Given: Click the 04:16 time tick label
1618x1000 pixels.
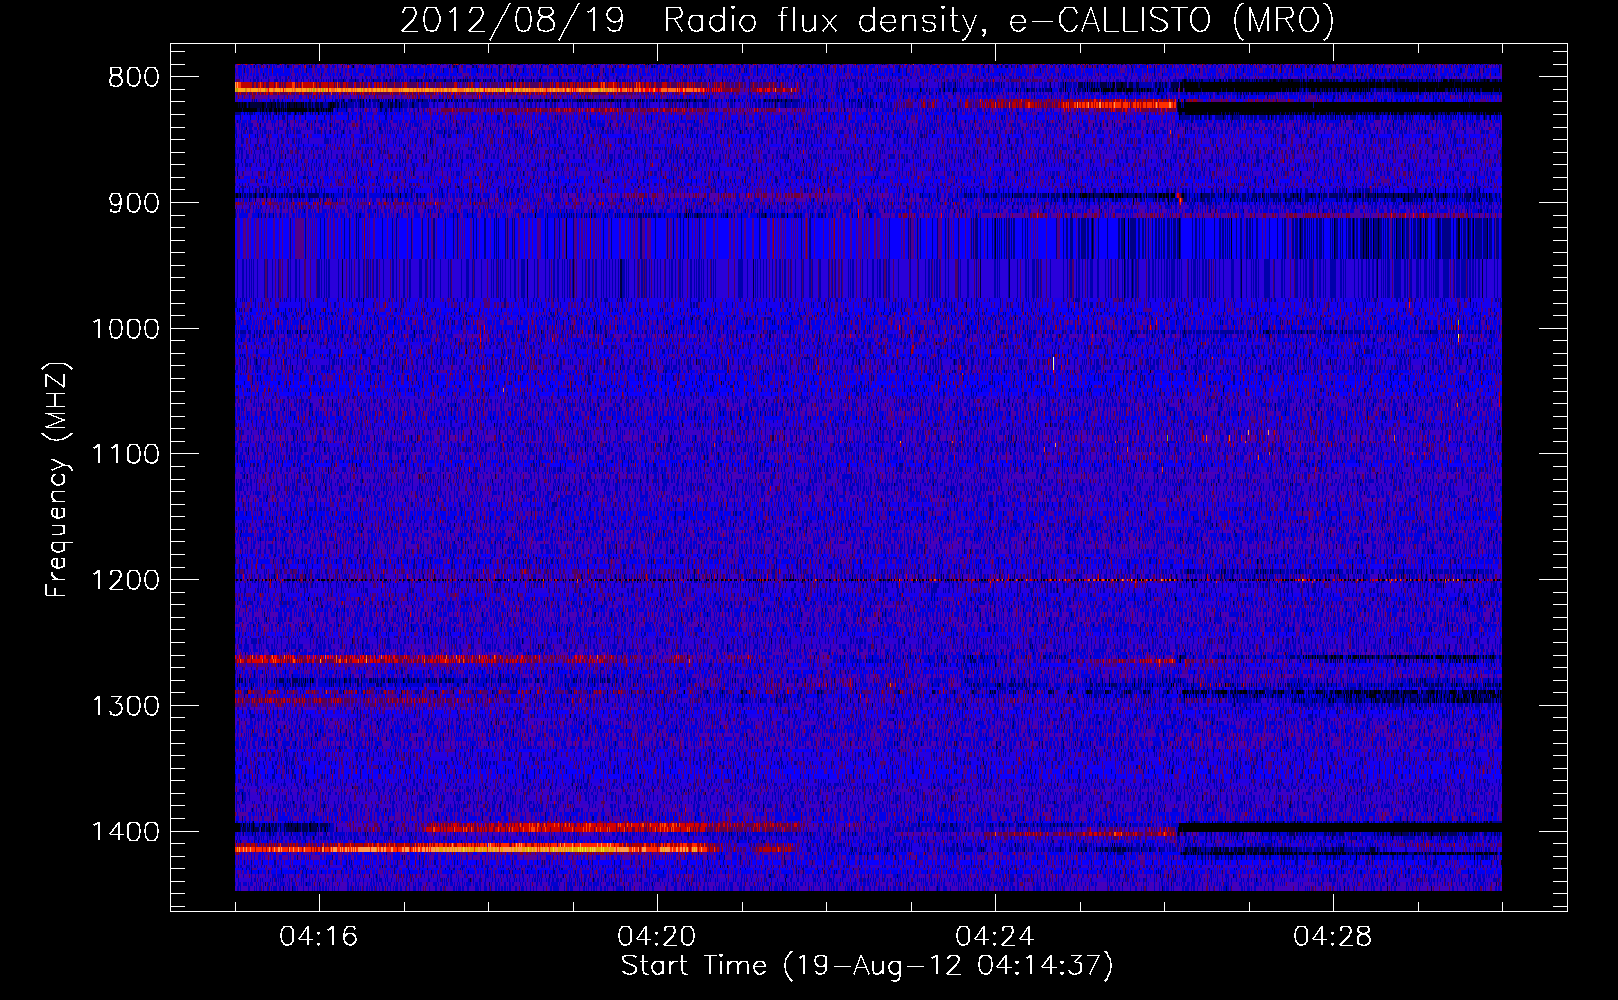Looking at the screenshot, I should [x=319, y=937].
